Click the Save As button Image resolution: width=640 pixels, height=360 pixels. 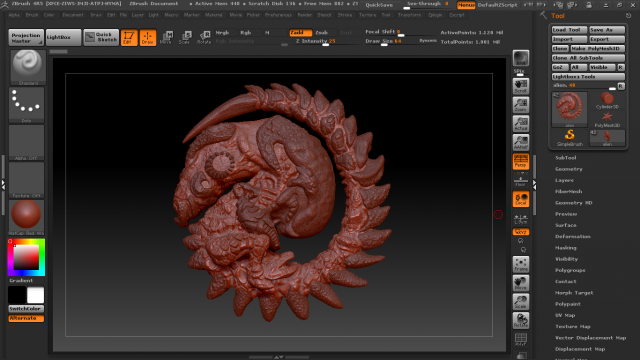(x=607, y=30)
